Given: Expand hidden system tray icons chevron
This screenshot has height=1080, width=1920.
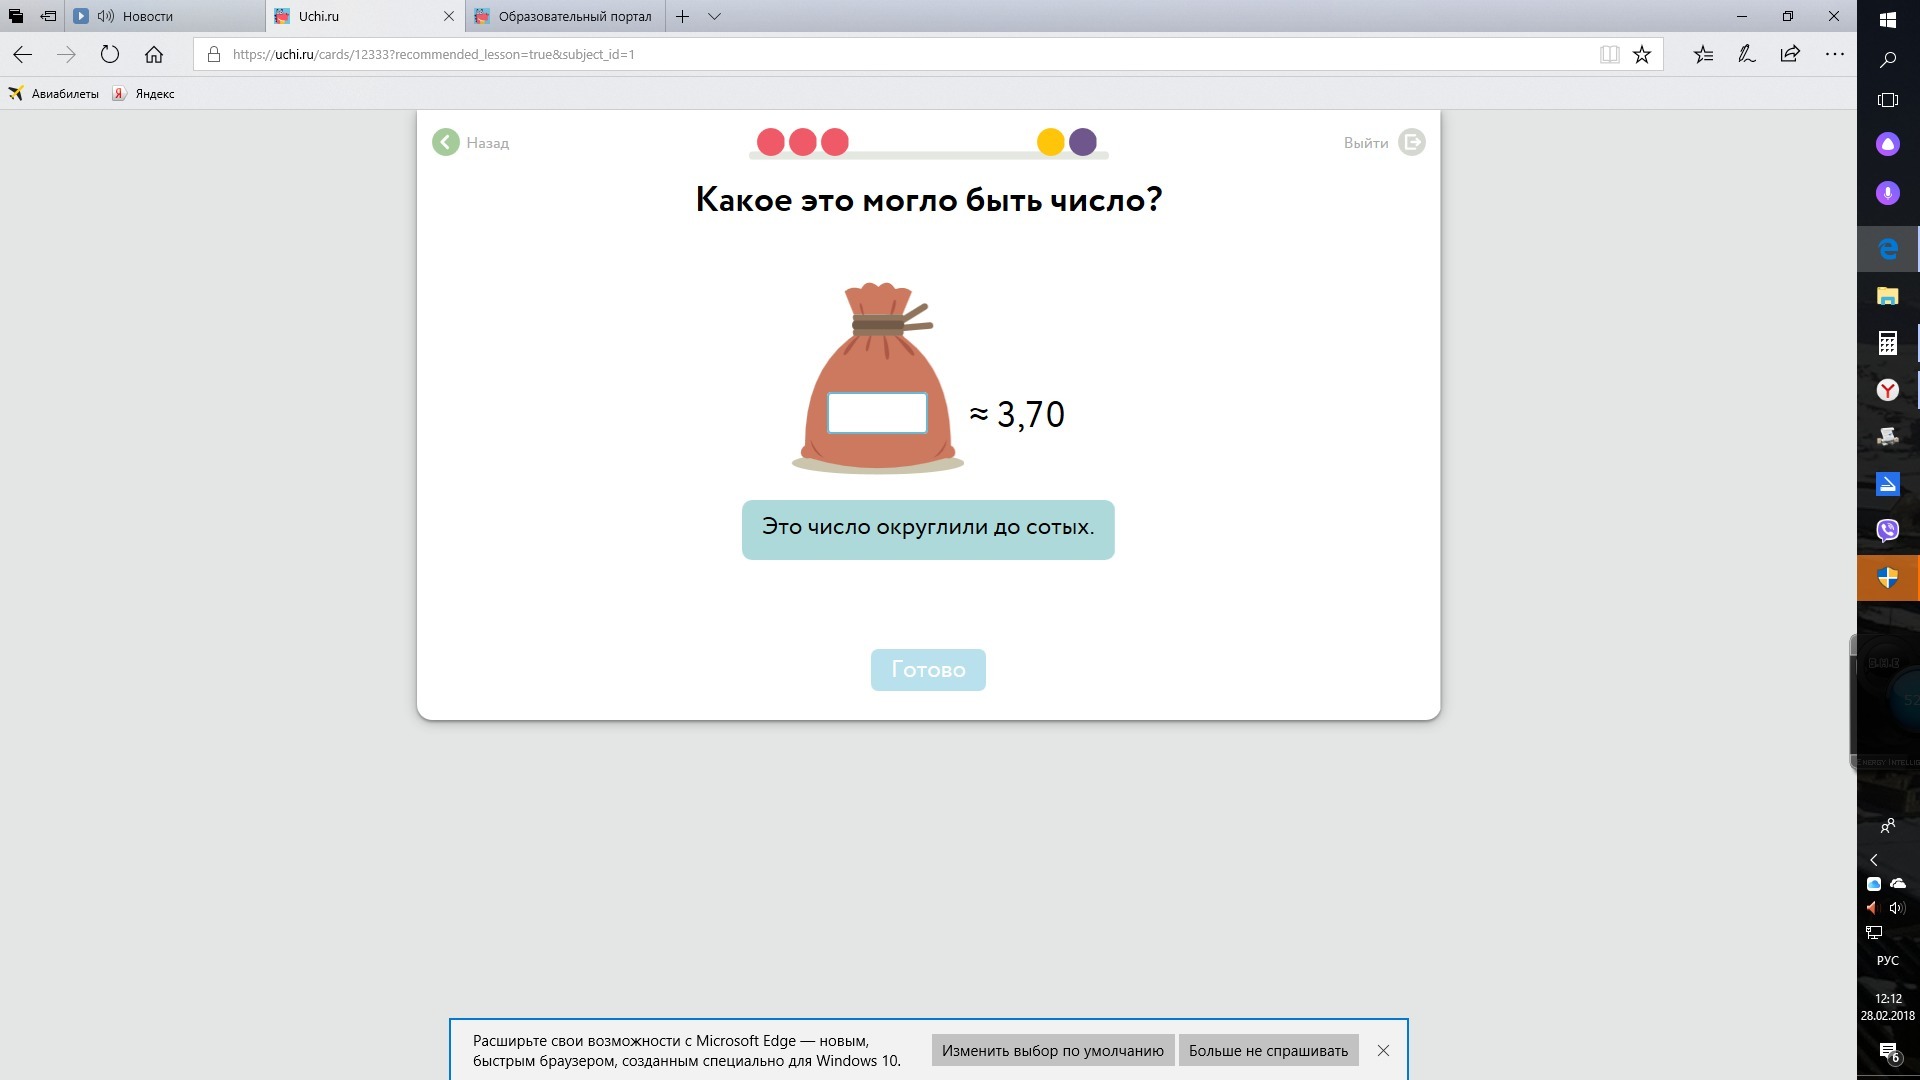Looking at the screenshot, I should coord(1874,860).
